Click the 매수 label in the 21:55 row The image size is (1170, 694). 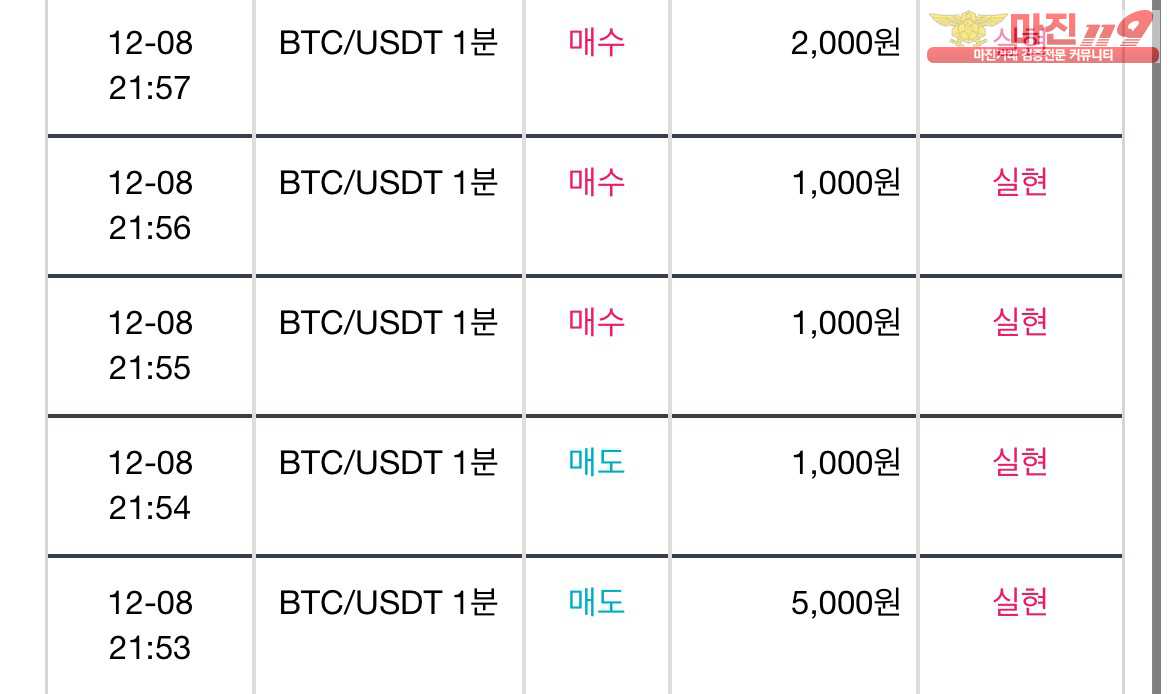(596, 322)
